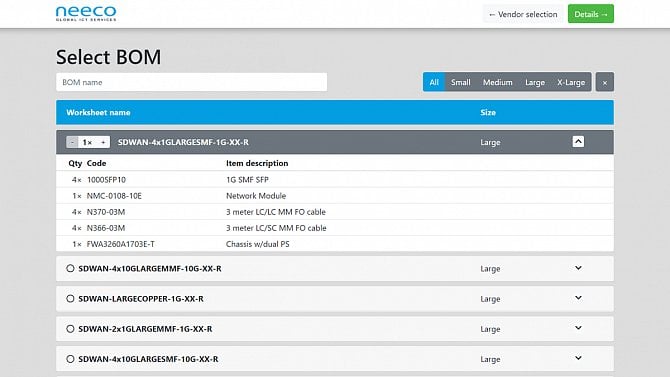Select SDWAN-2x1GLARGEMMF-1G-XX-R radio button

click(70, 329)
